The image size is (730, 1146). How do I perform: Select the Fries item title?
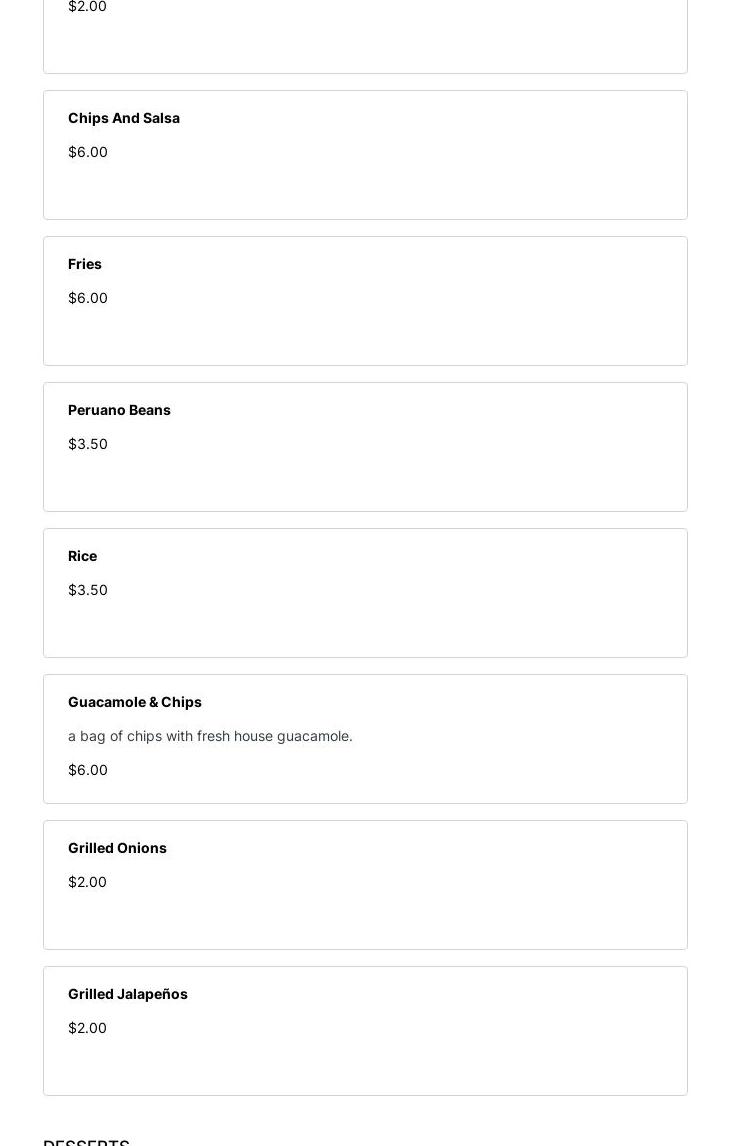click(85, 264)
